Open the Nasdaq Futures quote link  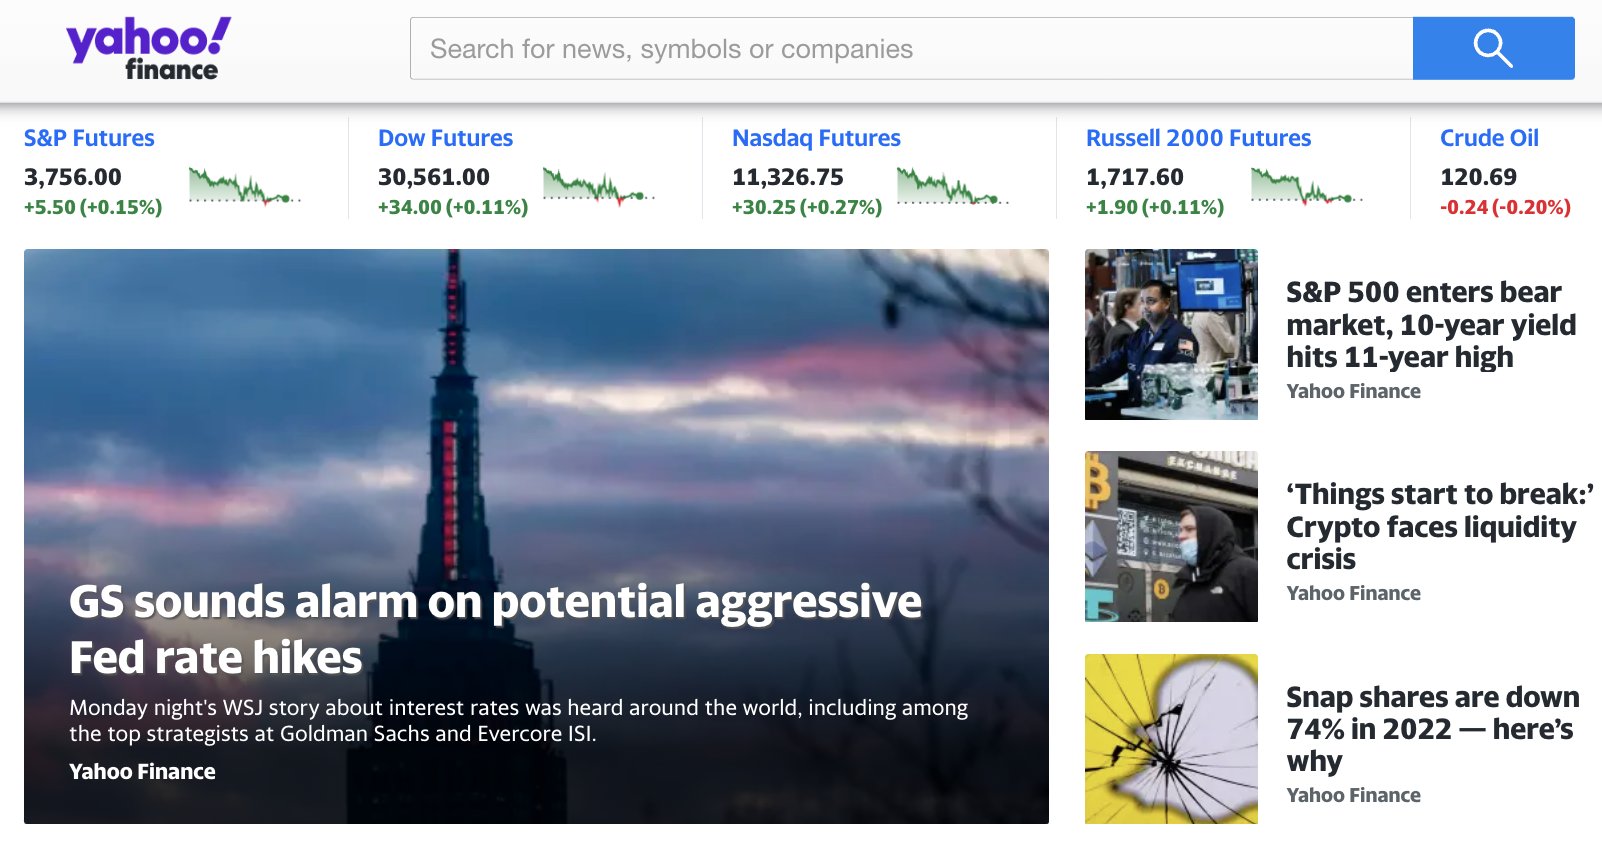pos(816,138)
